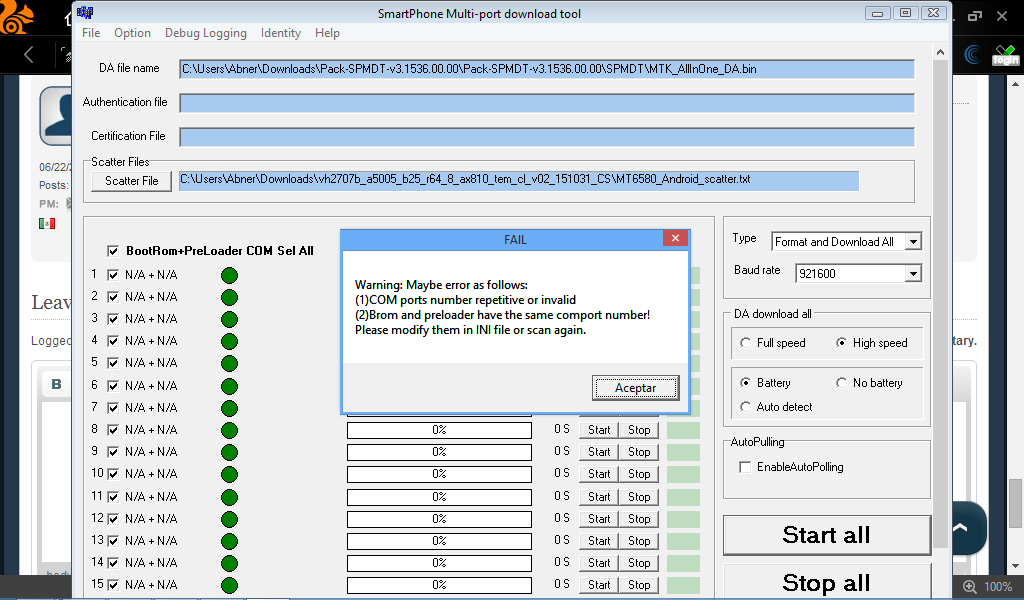Click the download tool title bar app icon

(85, 12)
